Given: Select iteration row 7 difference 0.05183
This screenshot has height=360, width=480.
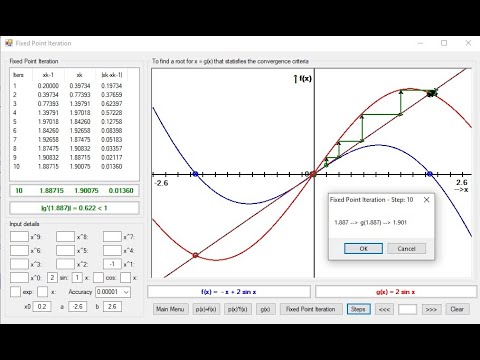Looking at the screenshot, I should tap(112, 140).
